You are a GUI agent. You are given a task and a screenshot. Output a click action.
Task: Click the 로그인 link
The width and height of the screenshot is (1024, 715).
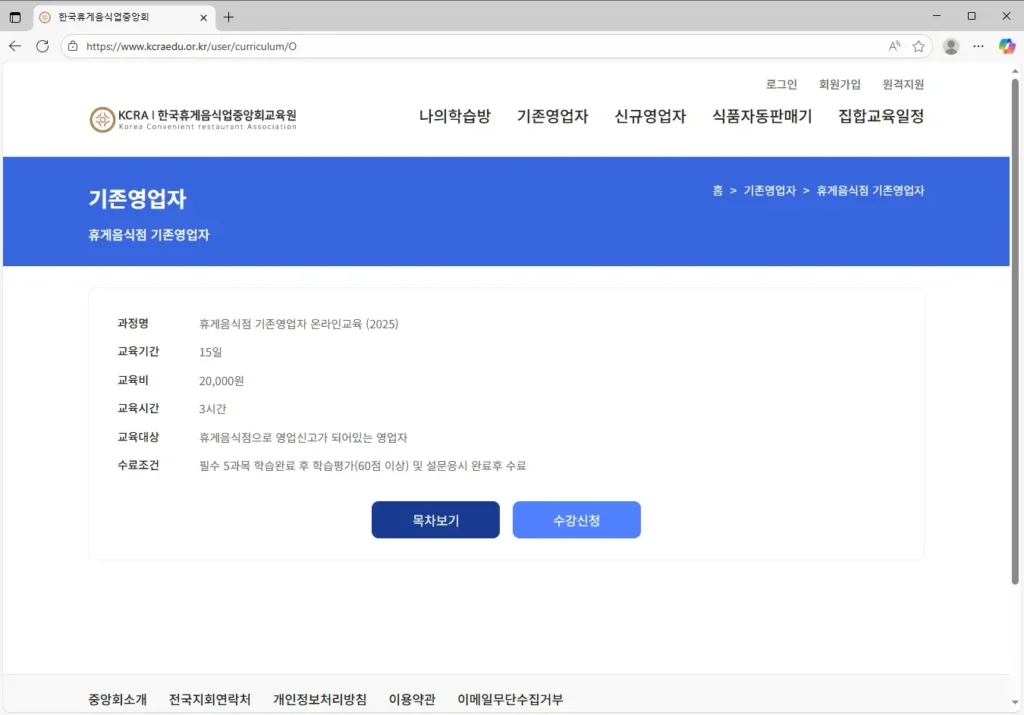pos(780,84)
